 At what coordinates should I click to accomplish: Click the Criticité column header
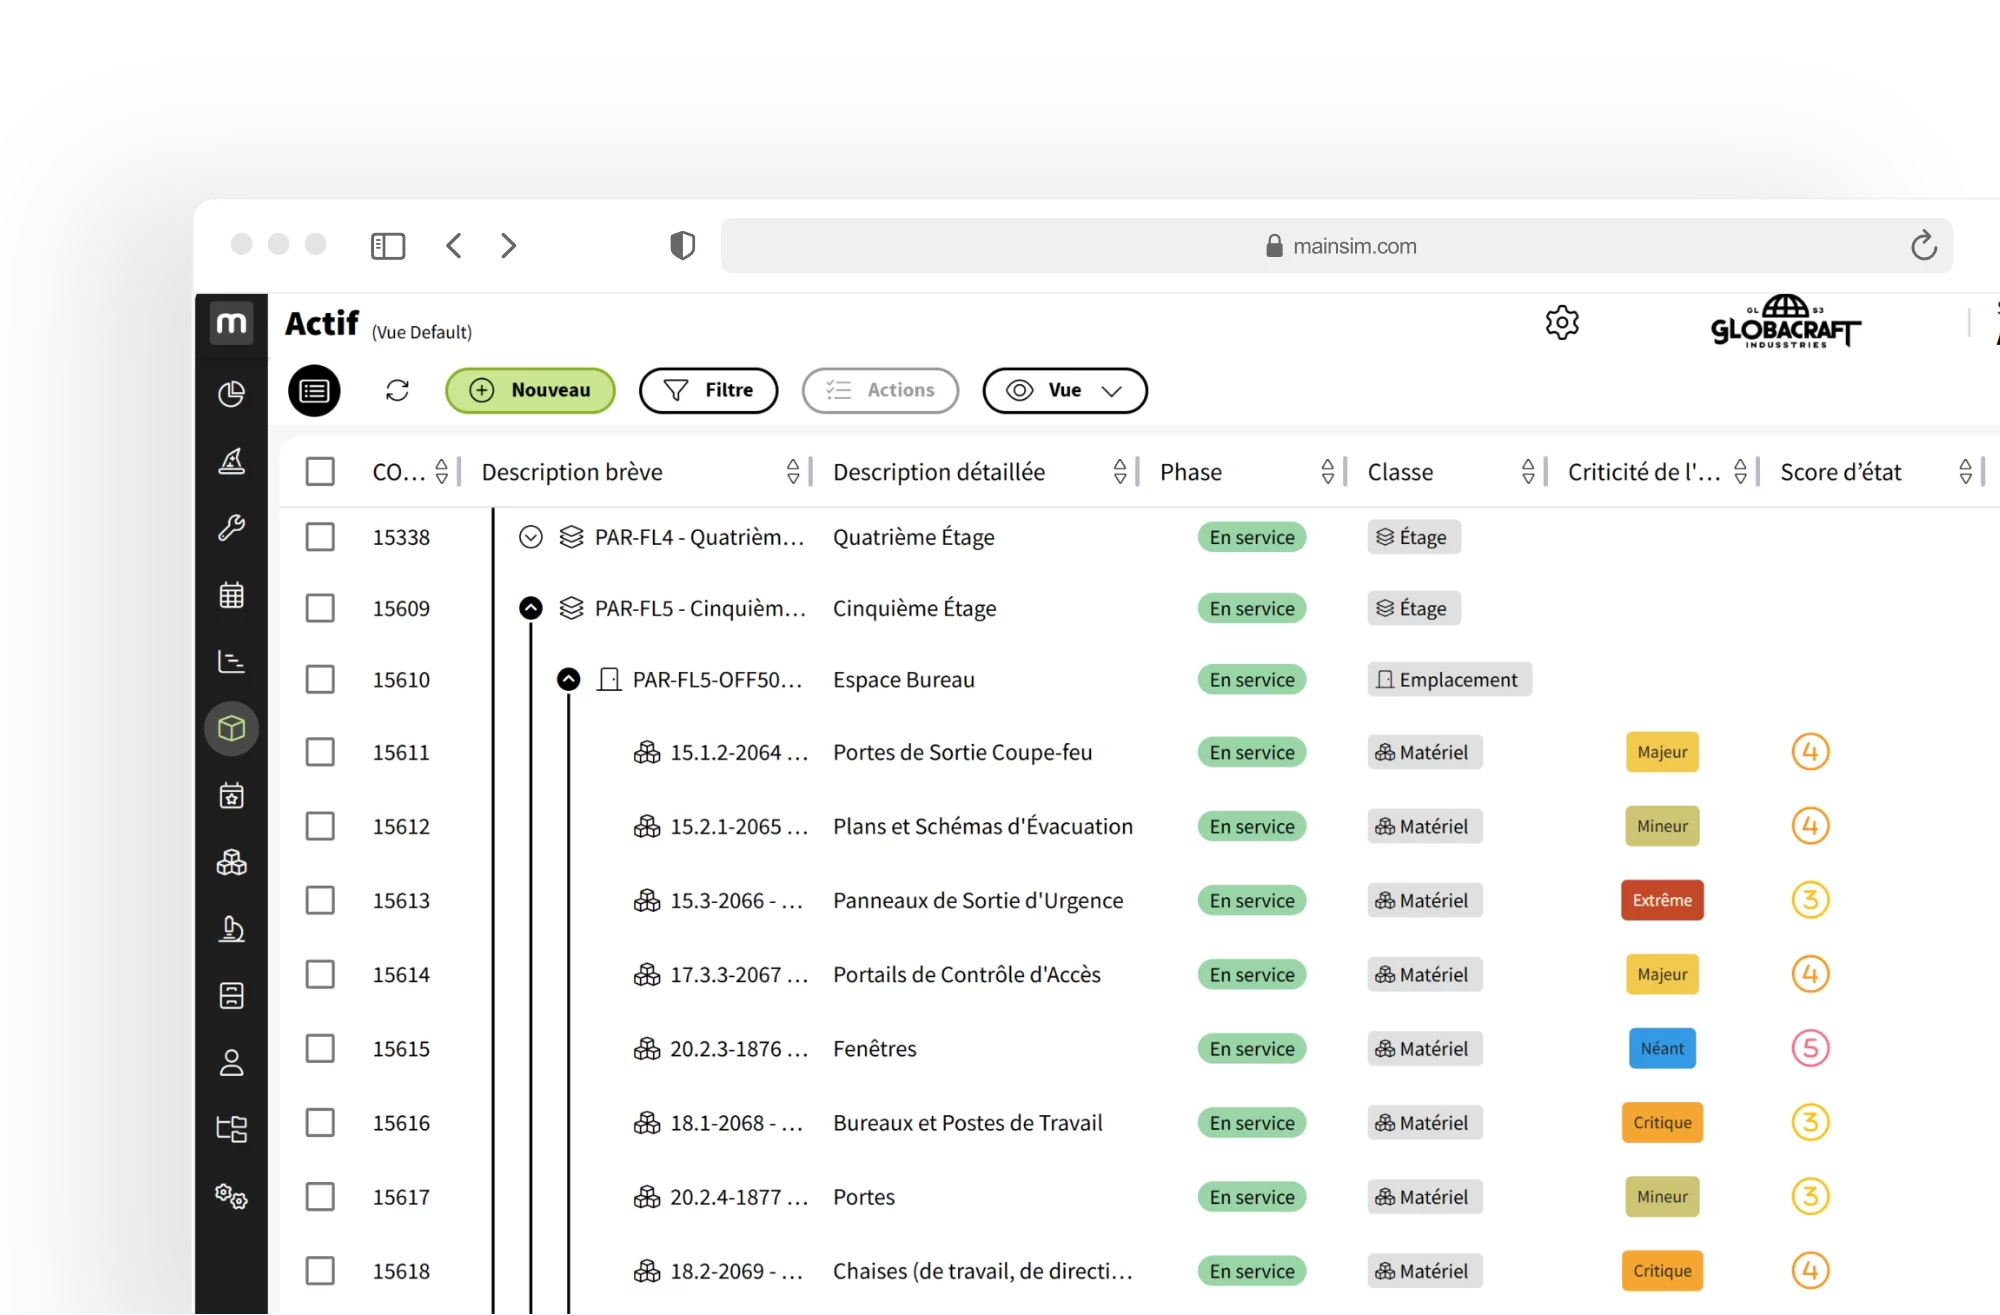1644,472
